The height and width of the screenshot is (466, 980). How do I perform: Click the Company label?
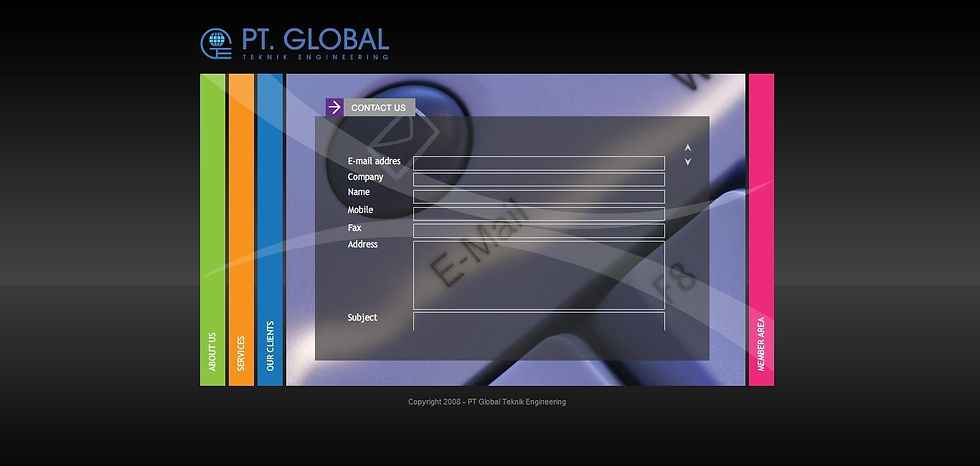click(366, 177)
